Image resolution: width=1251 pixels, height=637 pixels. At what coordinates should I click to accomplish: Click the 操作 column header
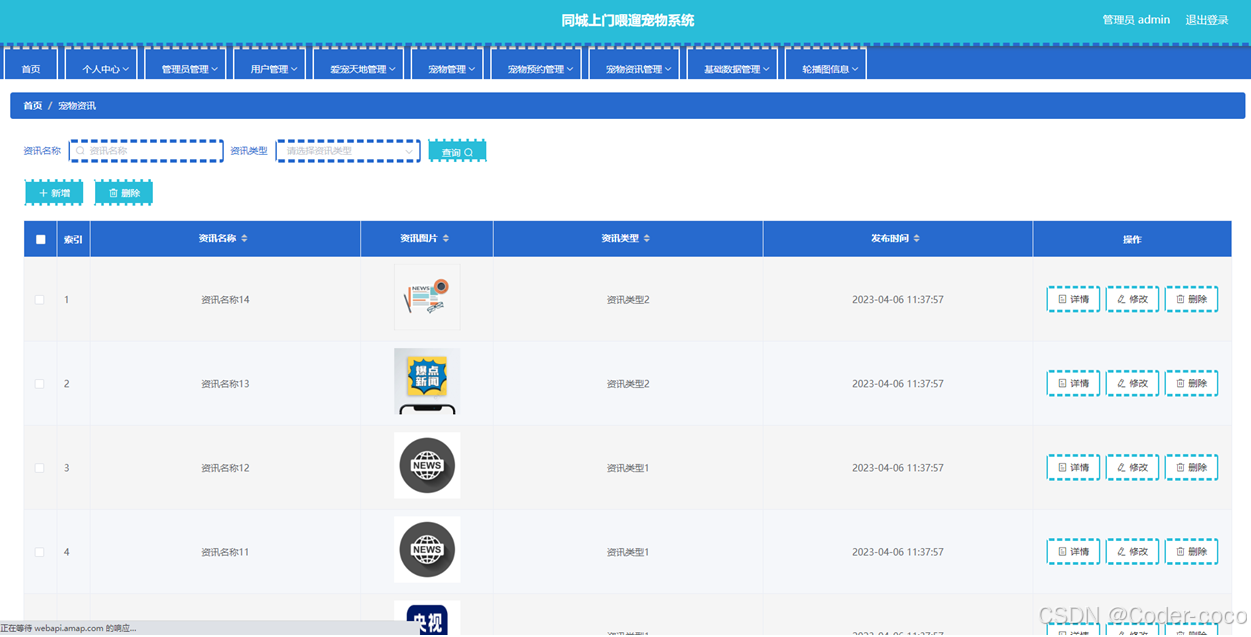(1132, 239)
